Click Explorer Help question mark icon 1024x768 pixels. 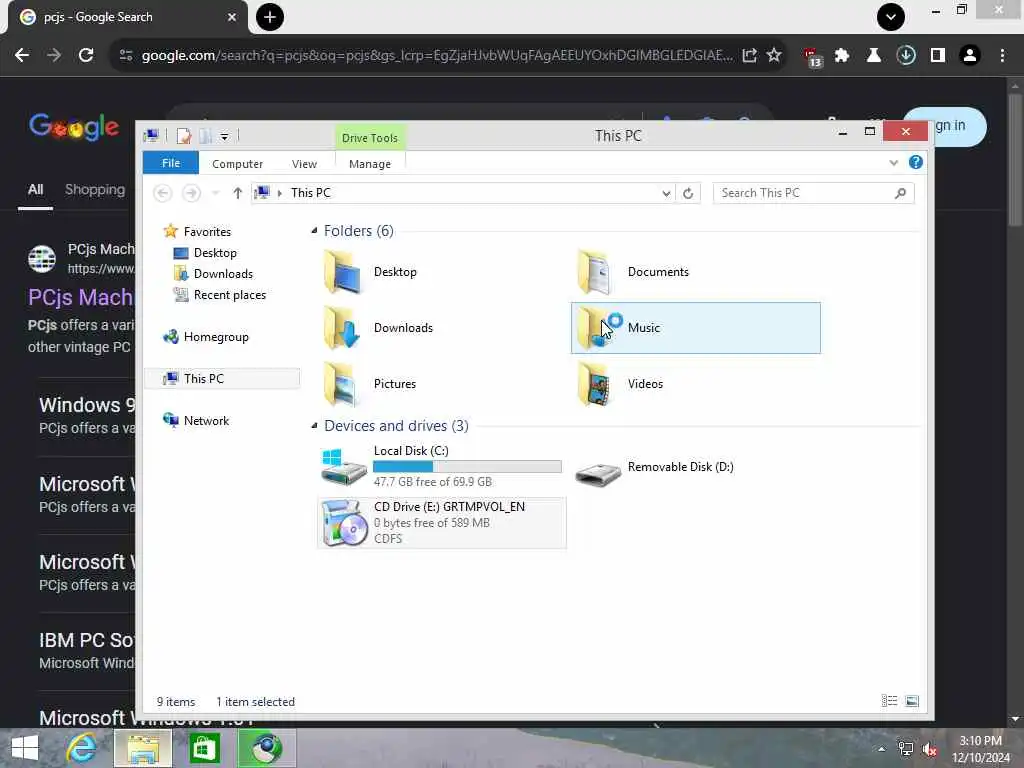pos(916,163)
